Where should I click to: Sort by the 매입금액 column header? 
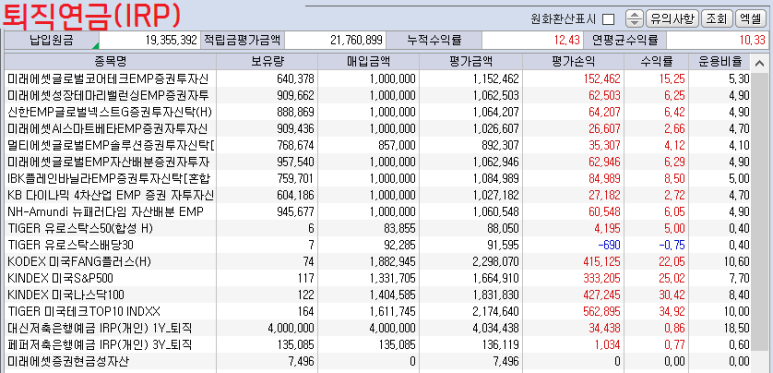tap(368, 62)
